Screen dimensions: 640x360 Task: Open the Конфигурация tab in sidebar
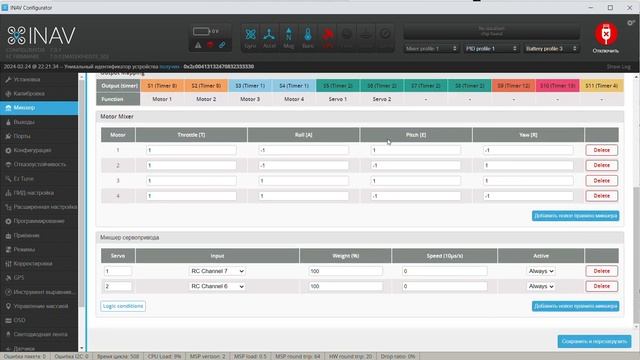tap(39, 150)
